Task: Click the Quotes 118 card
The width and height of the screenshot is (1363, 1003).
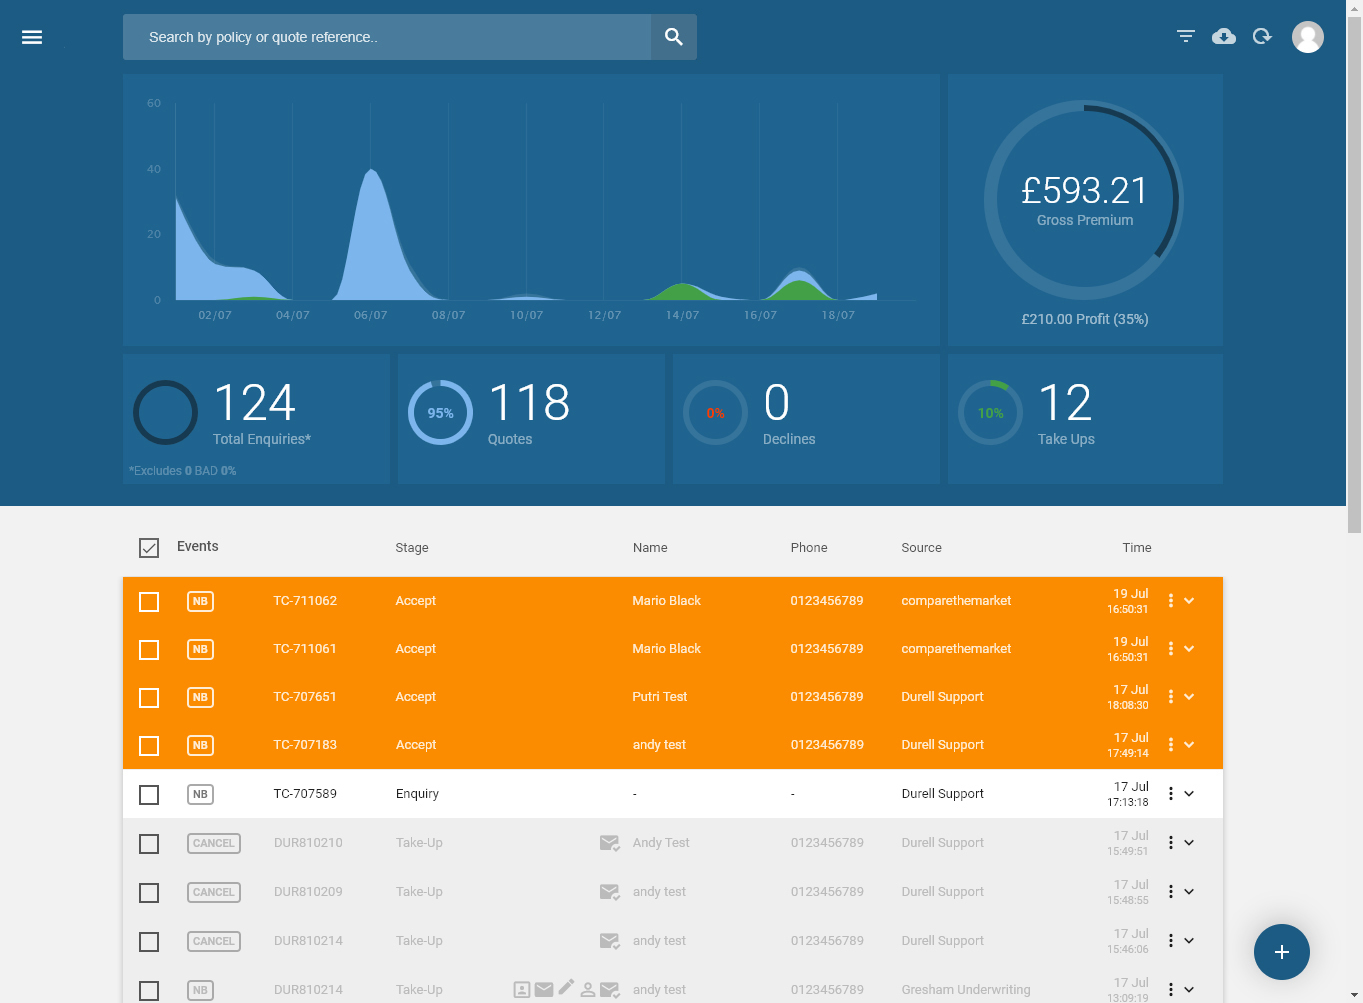Action: 531,419
